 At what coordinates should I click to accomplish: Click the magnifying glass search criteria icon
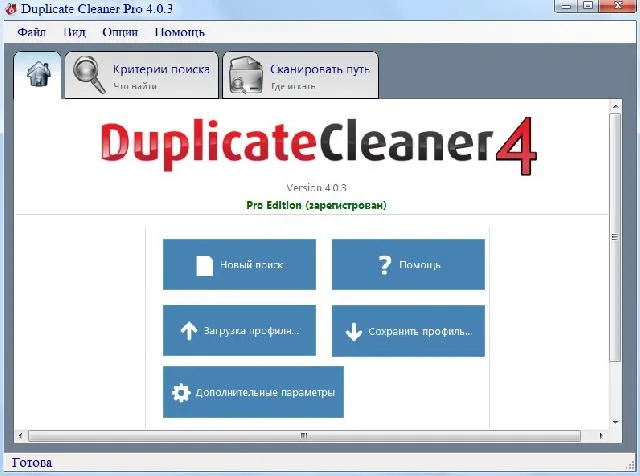click(89, 75)
